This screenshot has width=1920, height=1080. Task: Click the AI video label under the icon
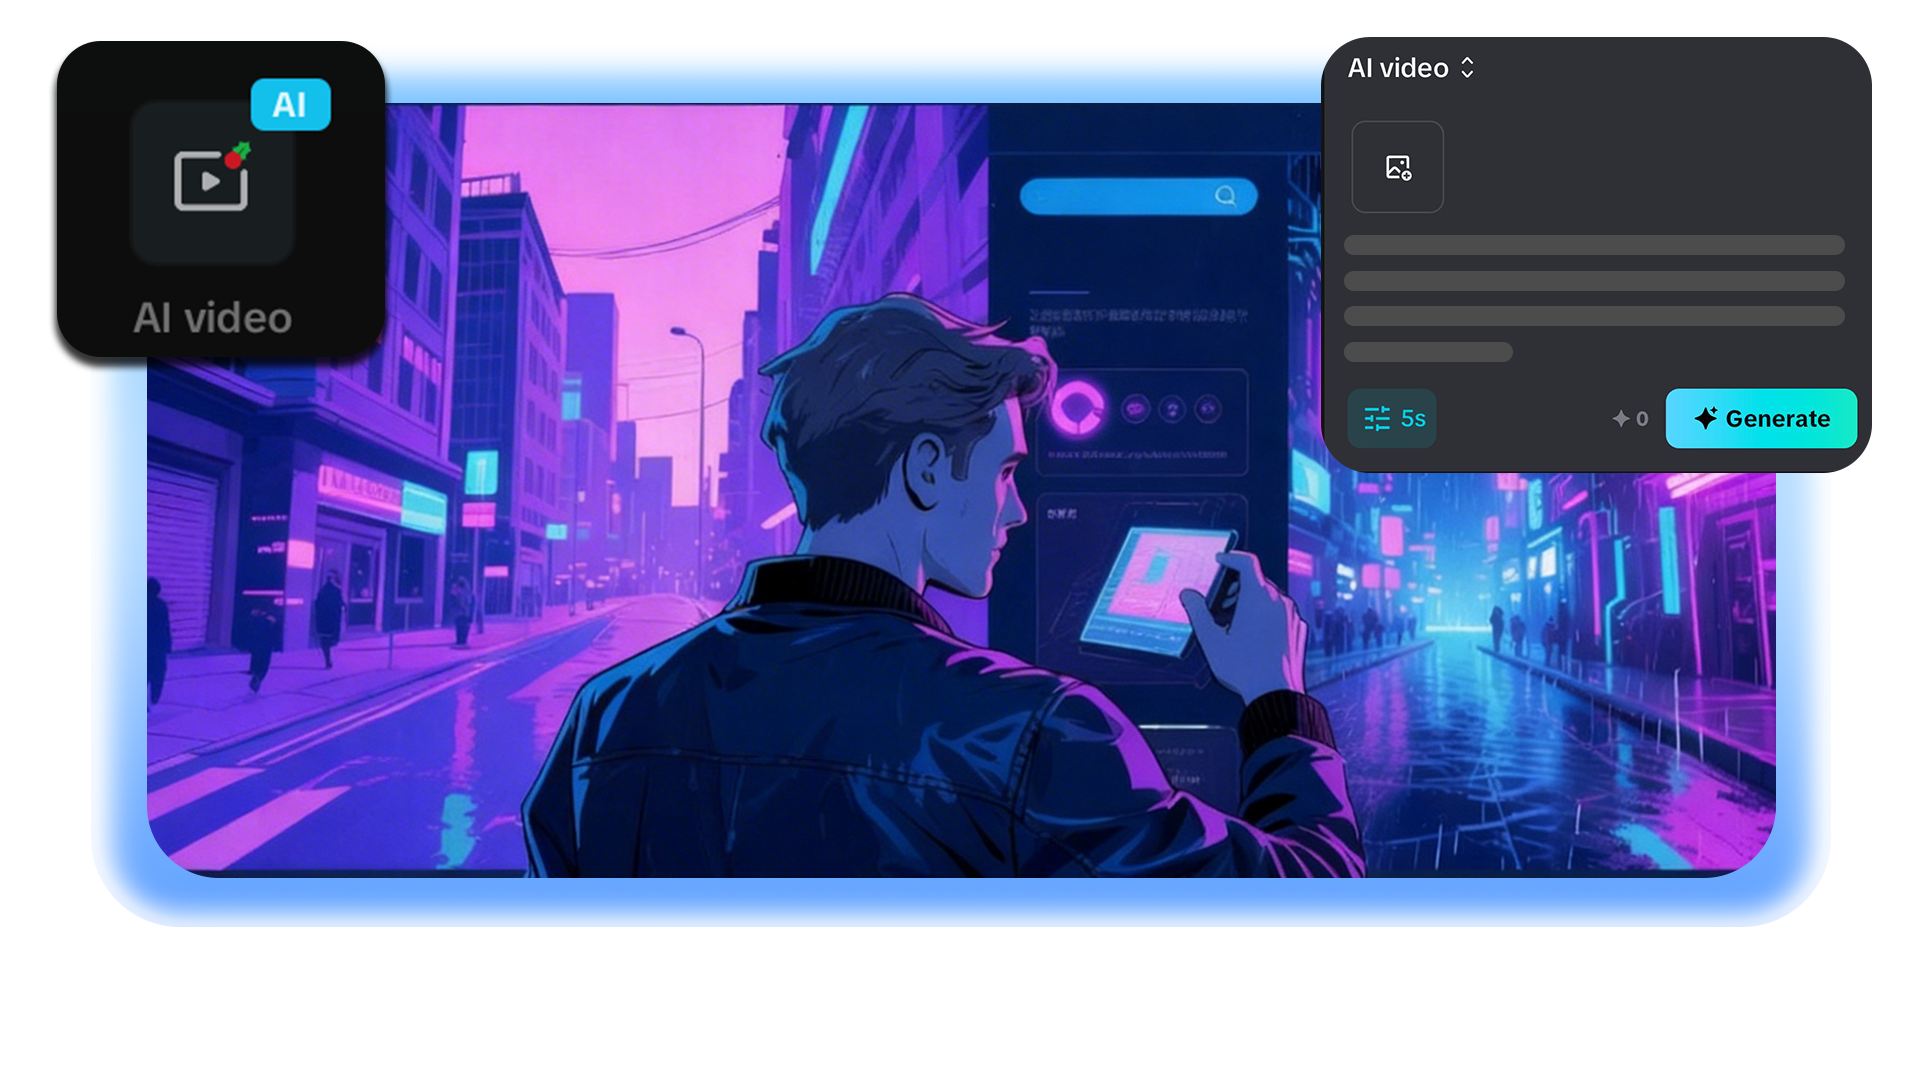tap(212, 318)
